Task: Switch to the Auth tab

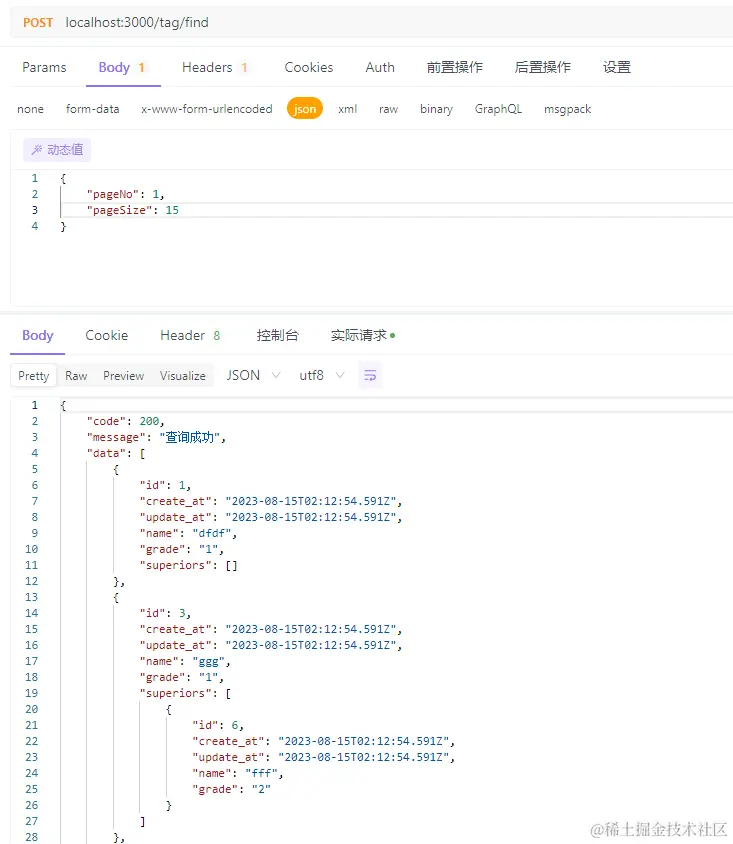Action: click(380, 67)
